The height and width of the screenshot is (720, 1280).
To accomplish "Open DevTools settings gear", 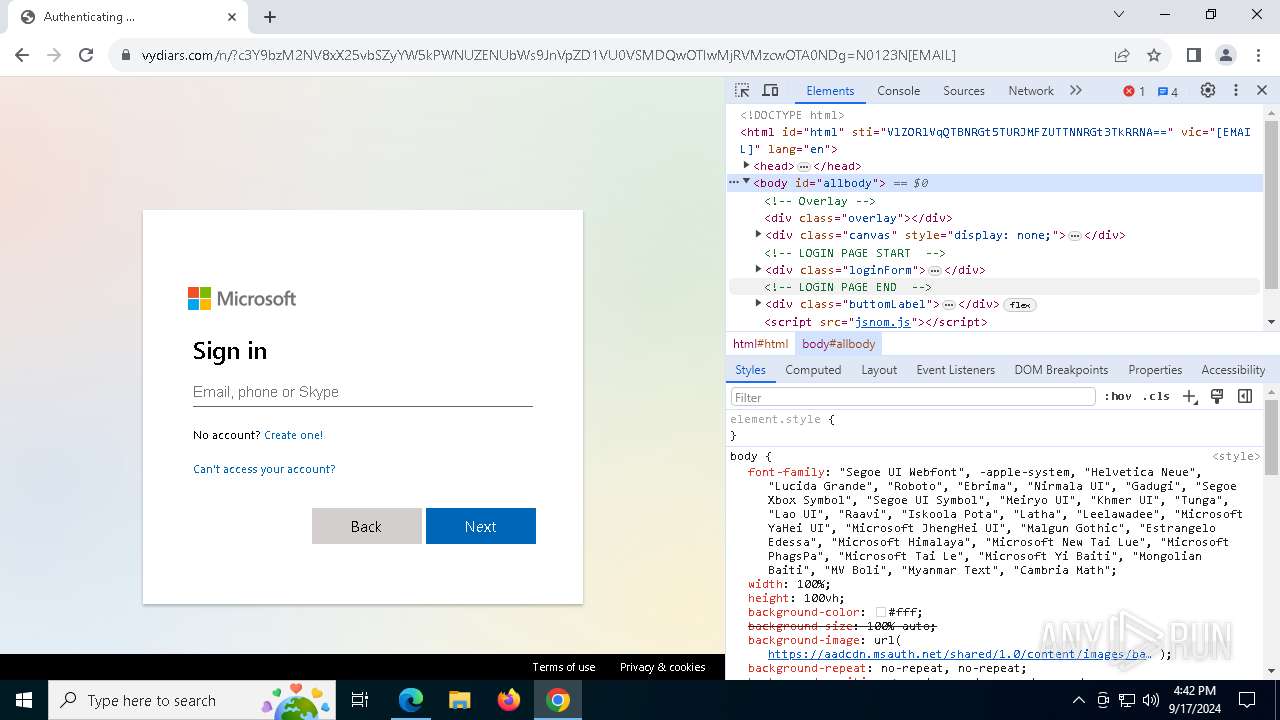I will [1208, 90].
